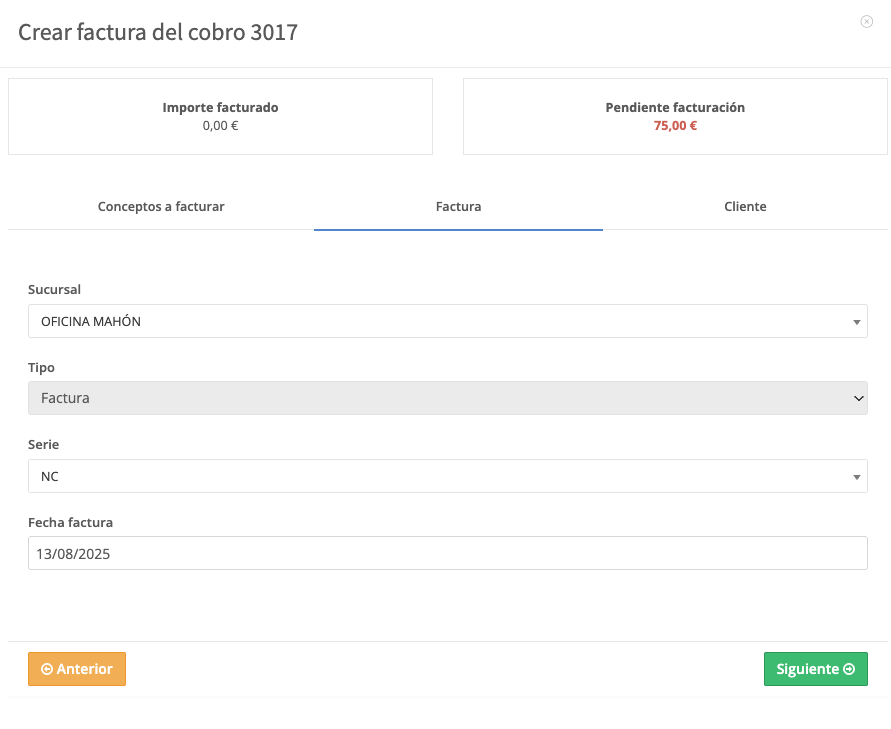The height and width of the screenshot is (729, 891).
Task: Click the Fecha factura label
Action: tap(70, 523)
